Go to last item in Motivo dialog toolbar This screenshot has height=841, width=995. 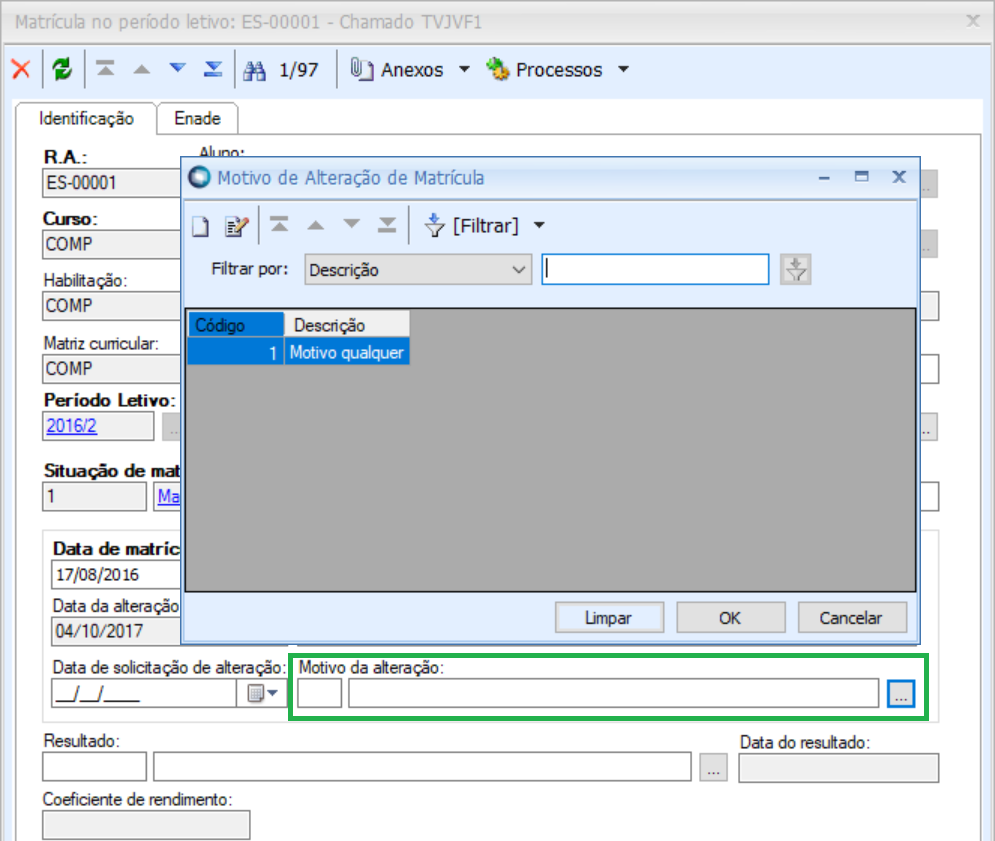(387, 225)
